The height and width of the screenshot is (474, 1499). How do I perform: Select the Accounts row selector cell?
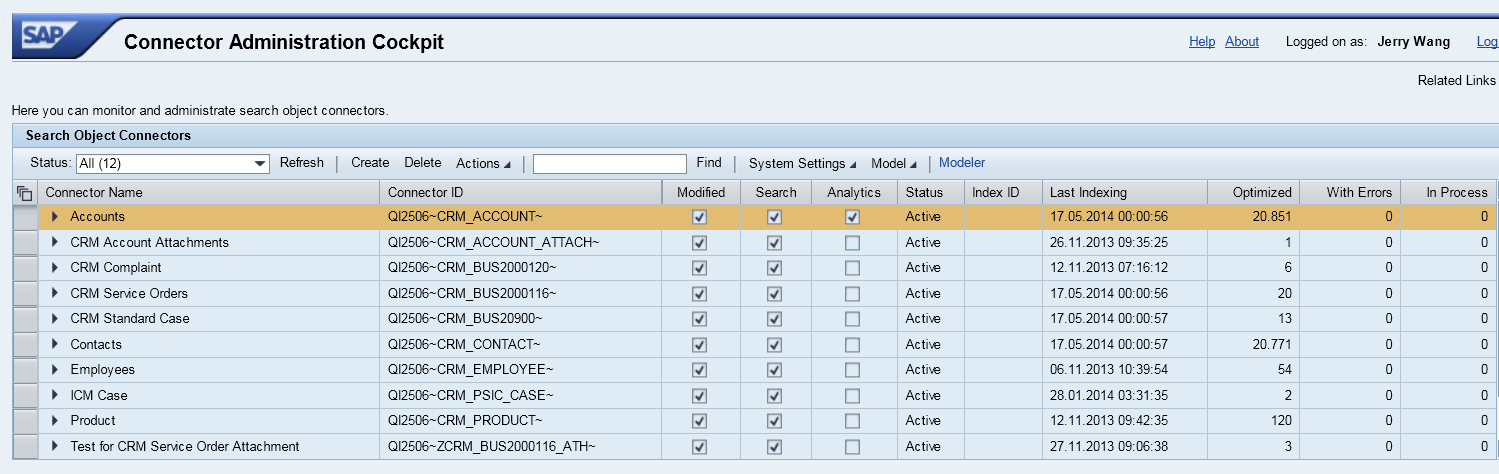pyautogui.click(x=25, y=217)
